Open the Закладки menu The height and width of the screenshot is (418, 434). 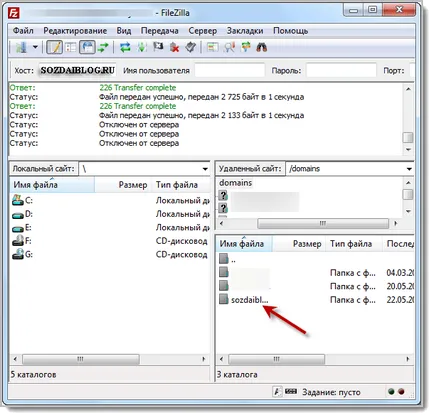pos(245,31)
